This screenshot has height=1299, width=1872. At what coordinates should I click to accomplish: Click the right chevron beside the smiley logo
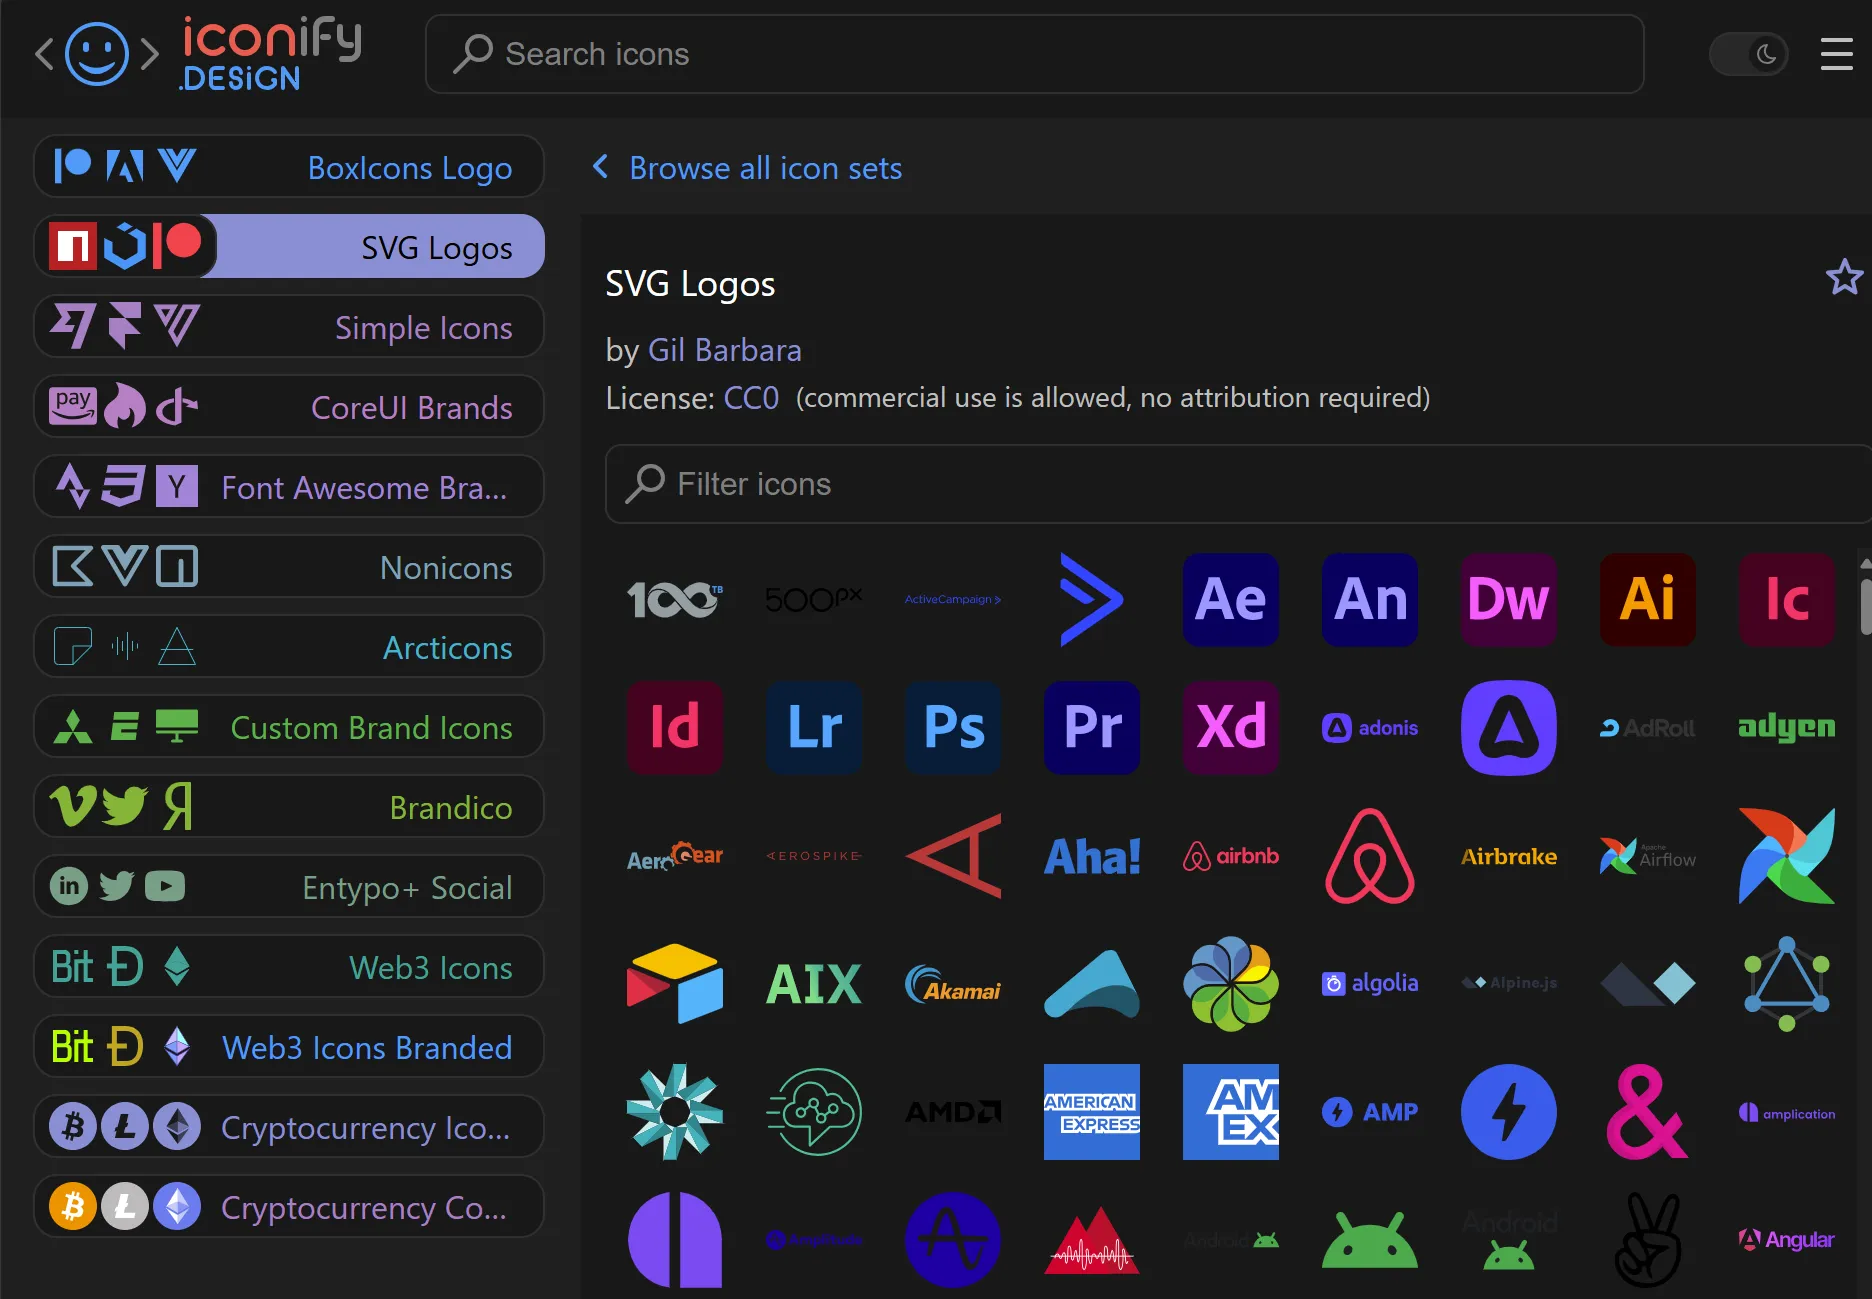click(x=150, y=55)
